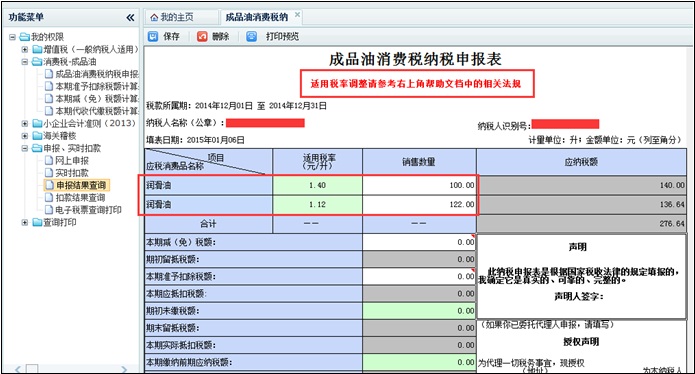Screen dimensions: 695x374
Task: Click the 本期减（免）税额 value field
Action: [419, 242]
